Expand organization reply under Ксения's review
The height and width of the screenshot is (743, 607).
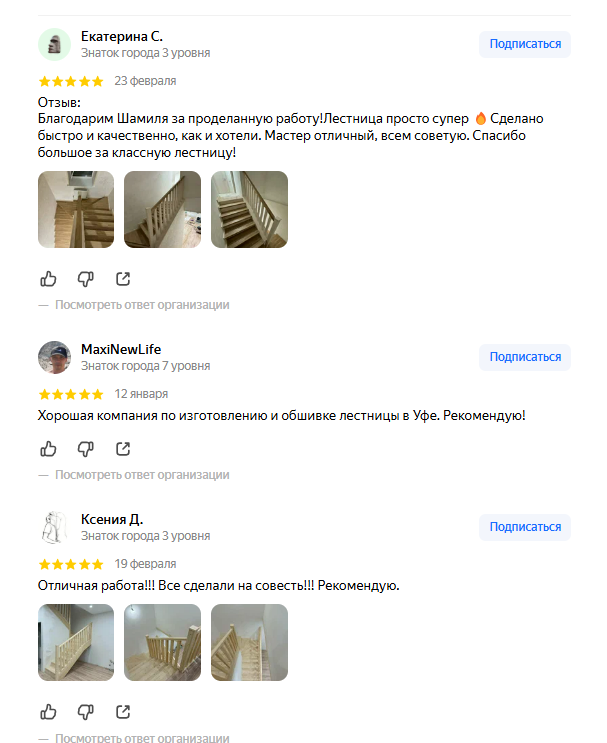coord(142,737)
